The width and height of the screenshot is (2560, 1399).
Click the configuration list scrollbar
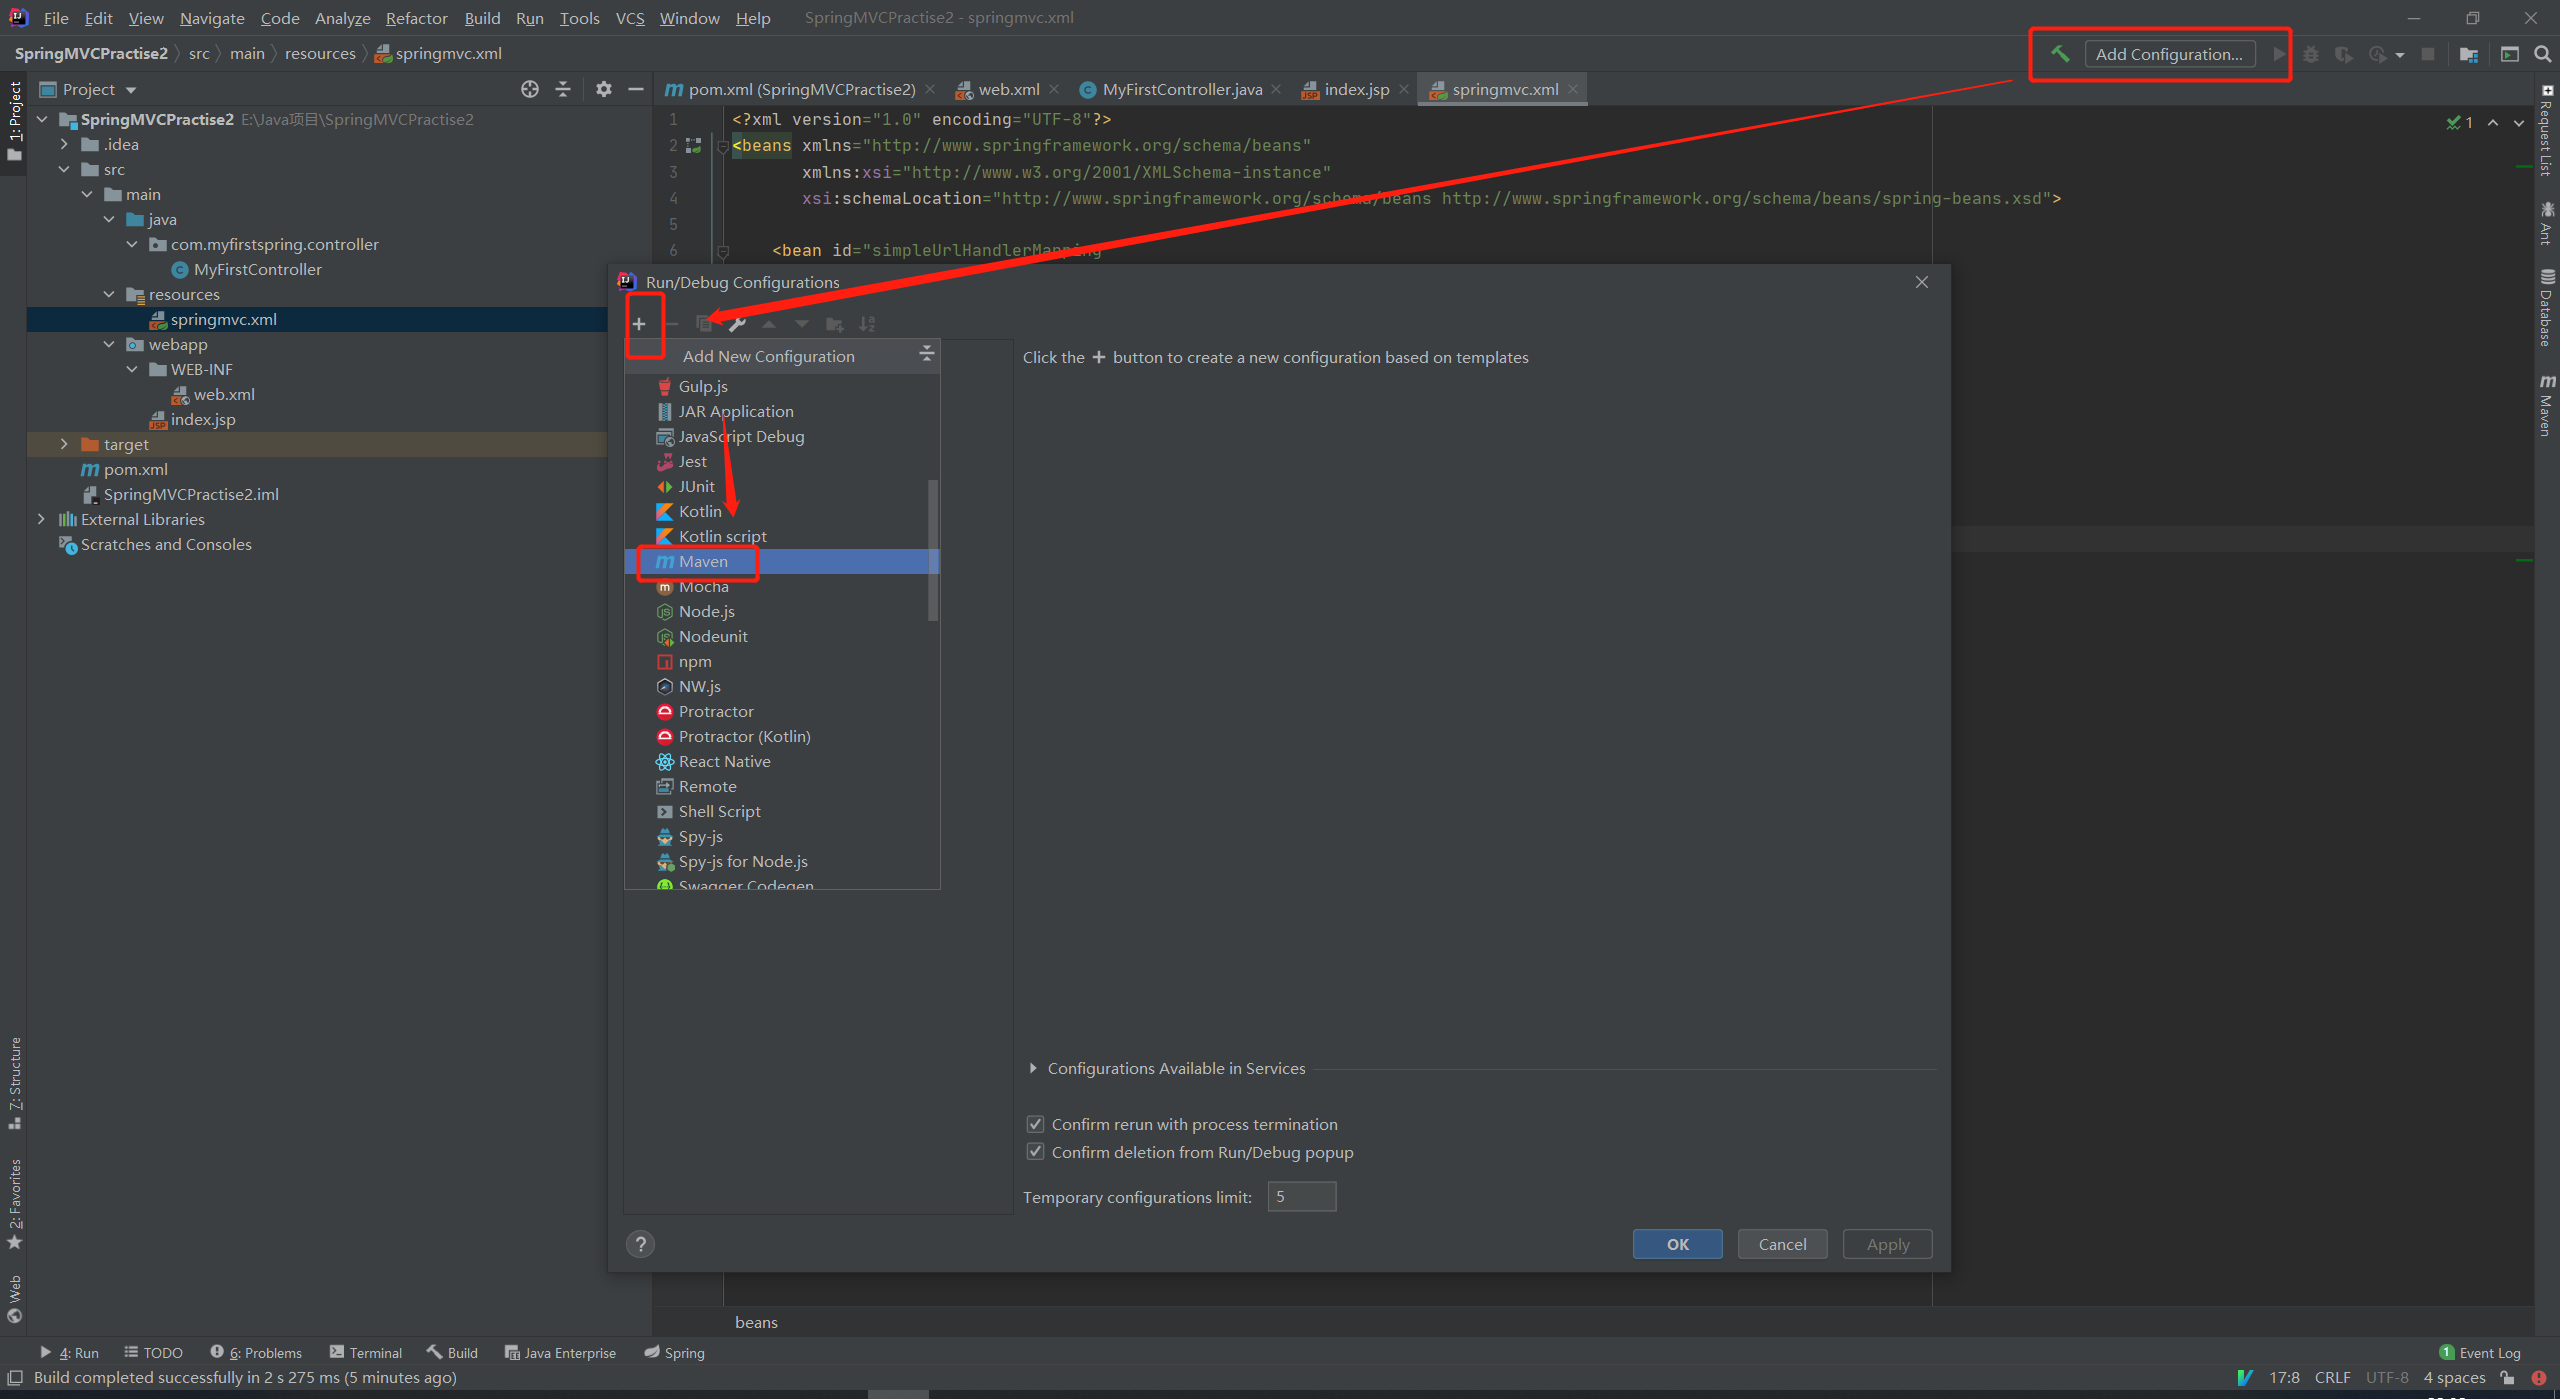(933, 550)
